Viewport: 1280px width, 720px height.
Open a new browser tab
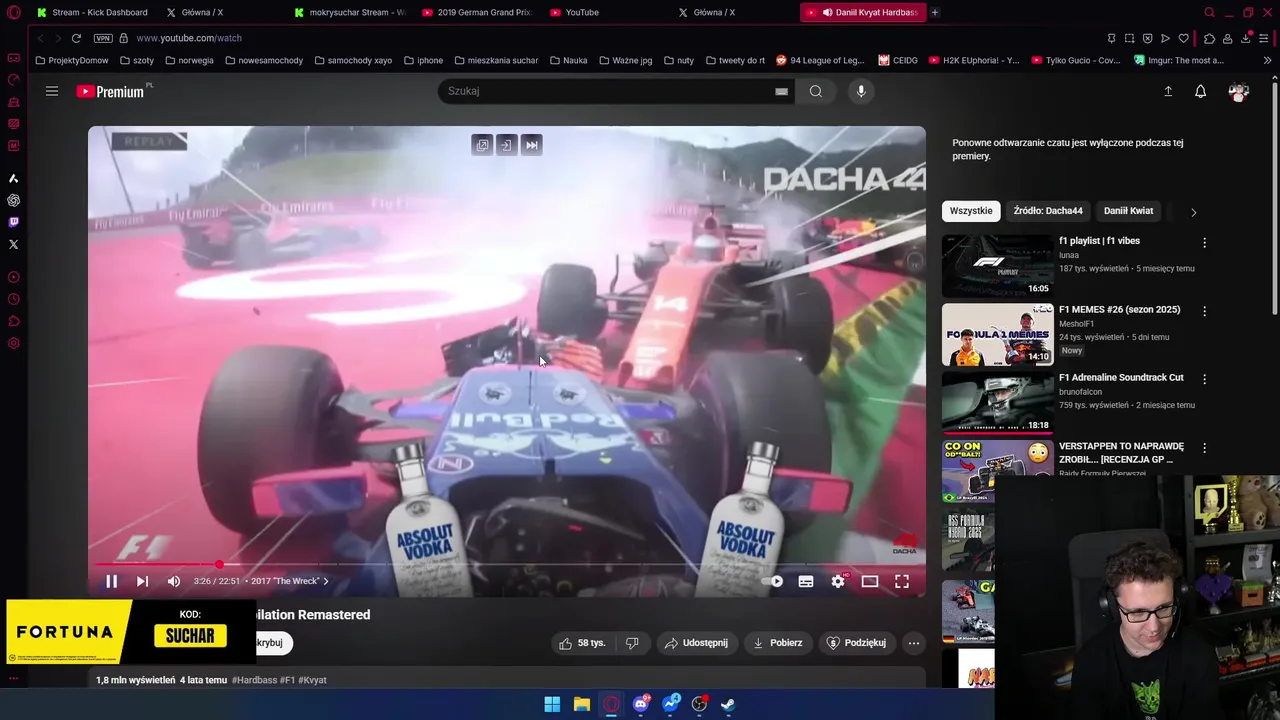pos(935,12)
